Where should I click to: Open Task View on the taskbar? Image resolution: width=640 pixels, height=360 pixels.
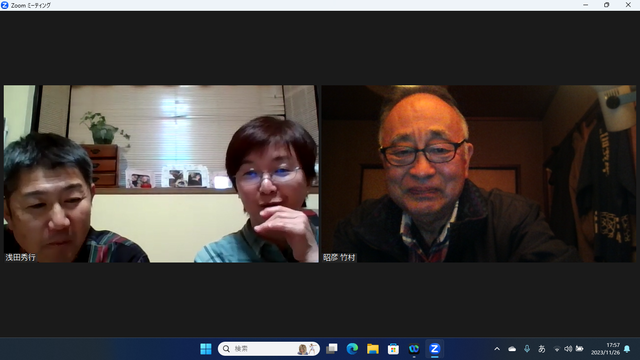[331, 349]
